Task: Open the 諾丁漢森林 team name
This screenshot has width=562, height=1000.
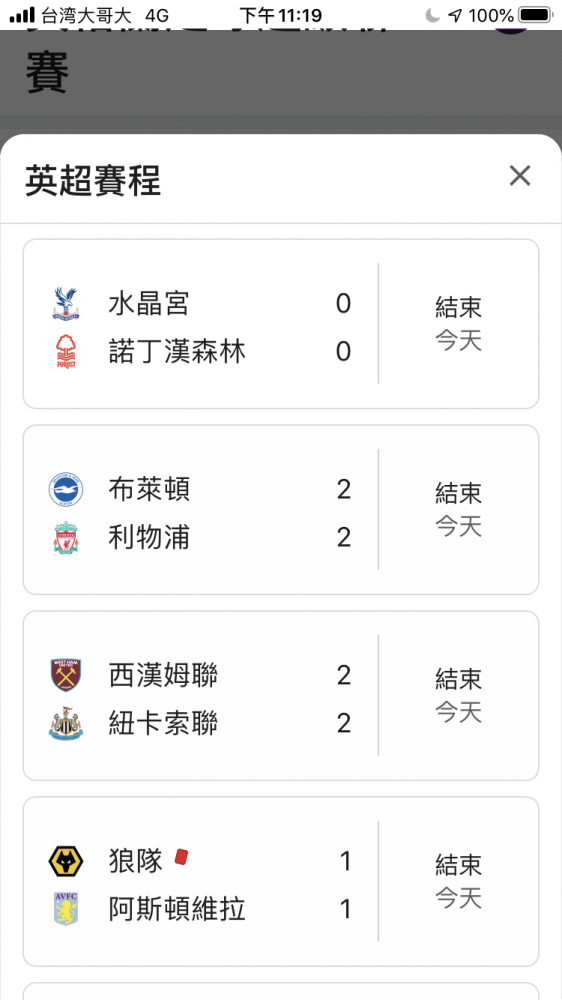Action: coord(177,352)
